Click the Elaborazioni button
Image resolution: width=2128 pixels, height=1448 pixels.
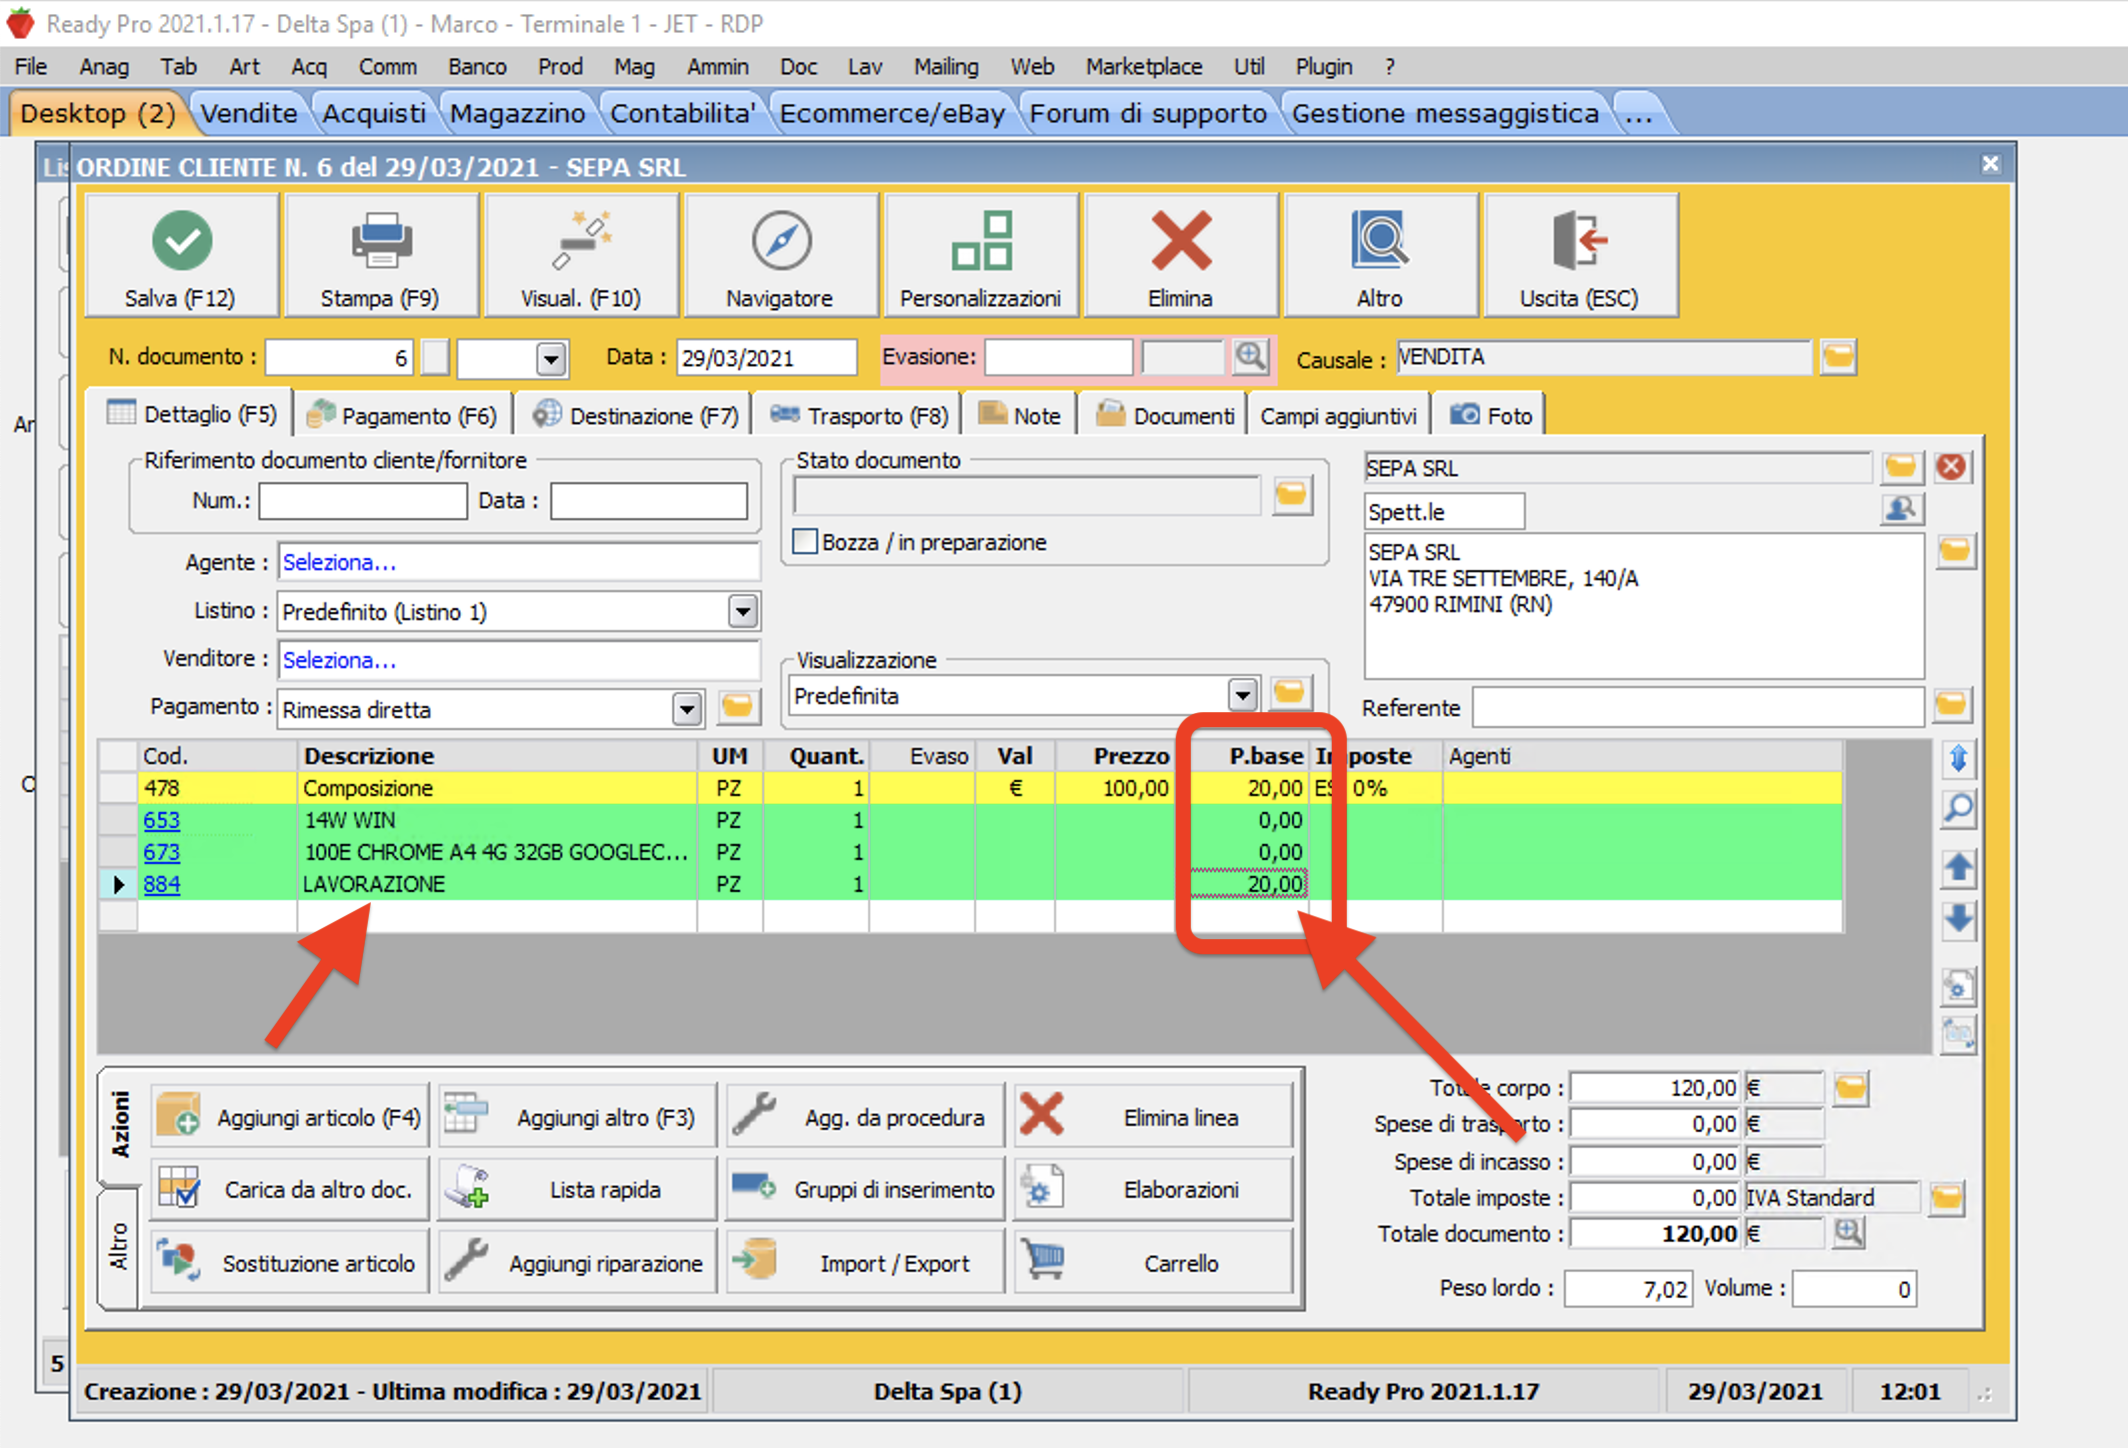[x=1153, y=1189]
